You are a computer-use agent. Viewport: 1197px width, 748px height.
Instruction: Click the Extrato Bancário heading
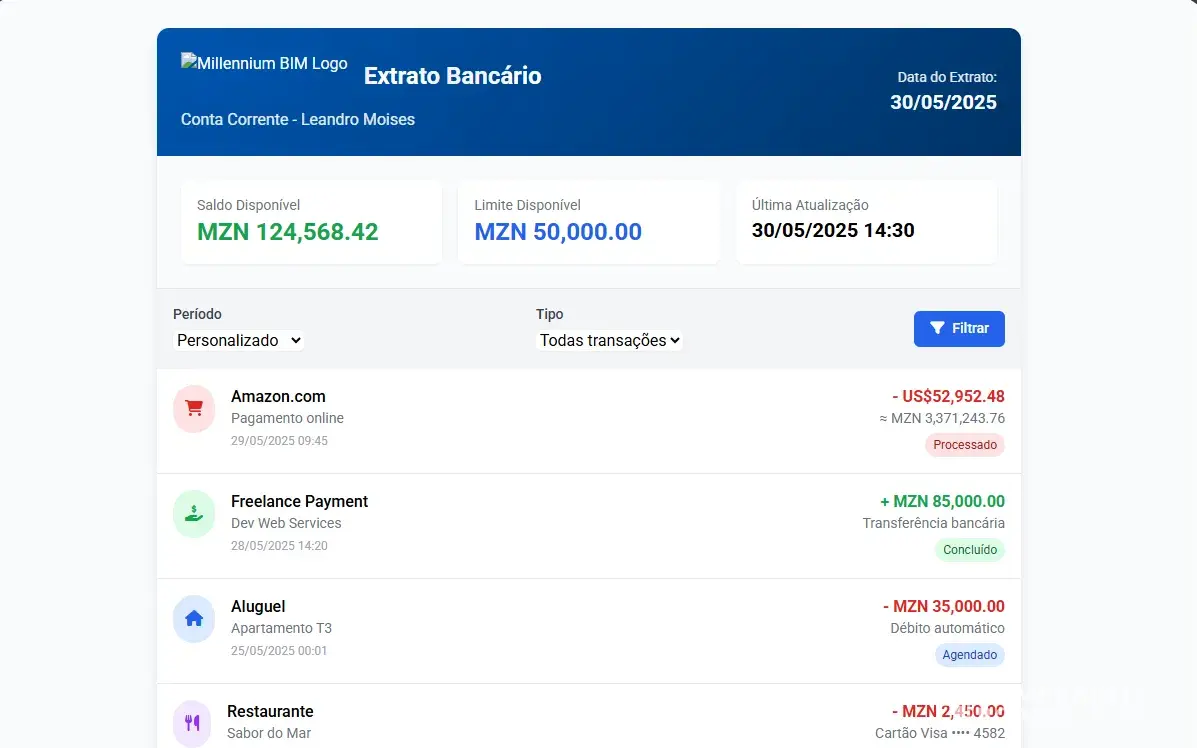point(452,76)
